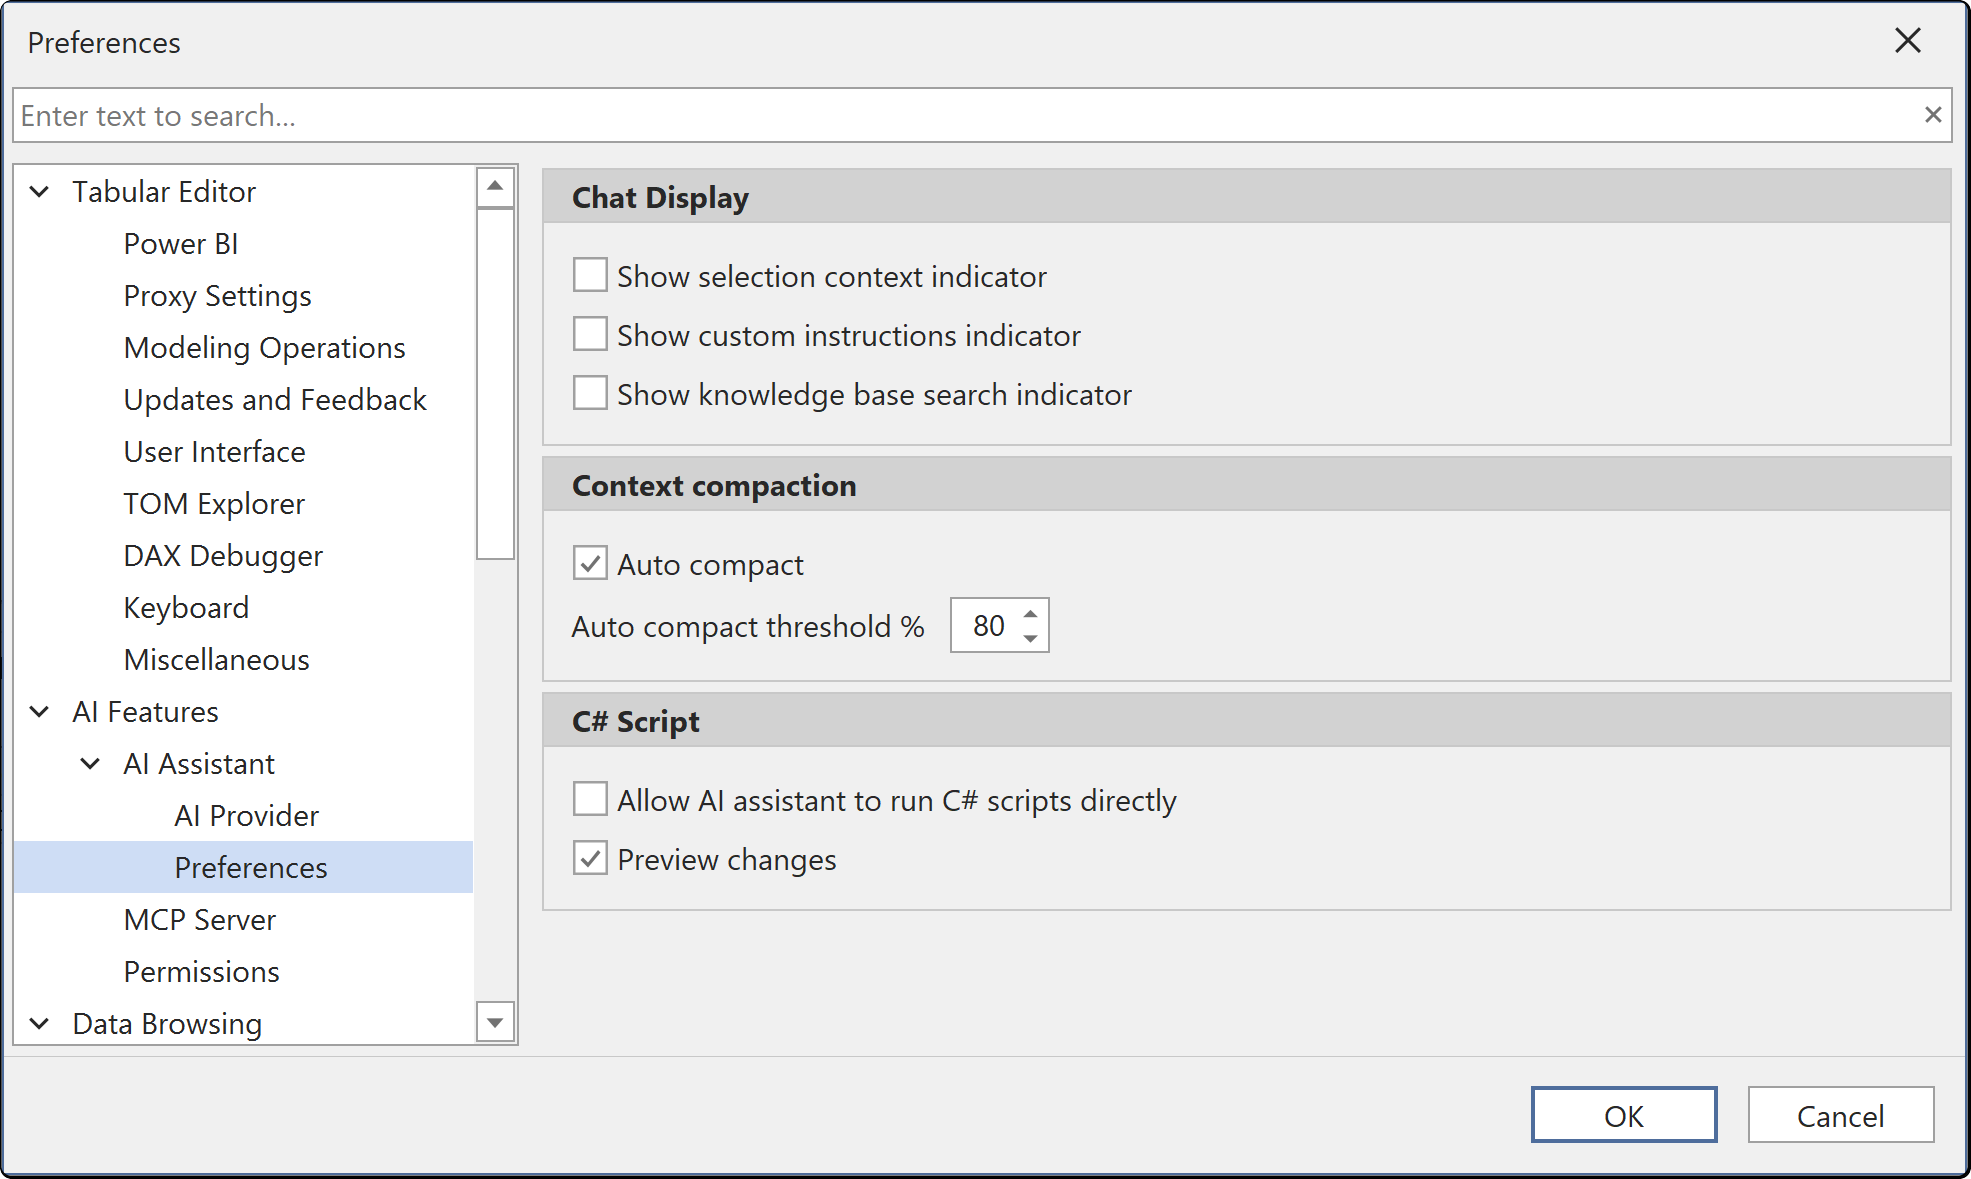Open Miscellaneous settings page
Screen dimensions: 1971x1179
(x=217, y=659)
